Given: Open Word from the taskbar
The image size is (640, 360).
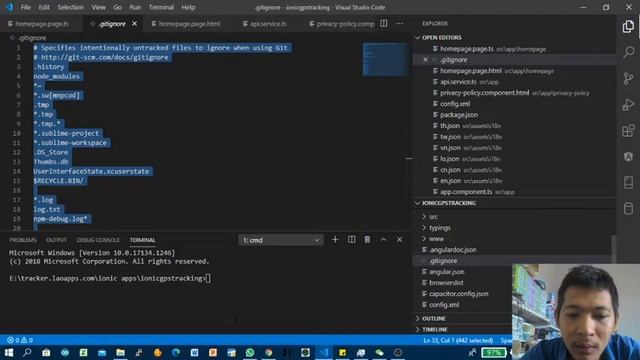Looking at the screenshot, I should (194, 352).
